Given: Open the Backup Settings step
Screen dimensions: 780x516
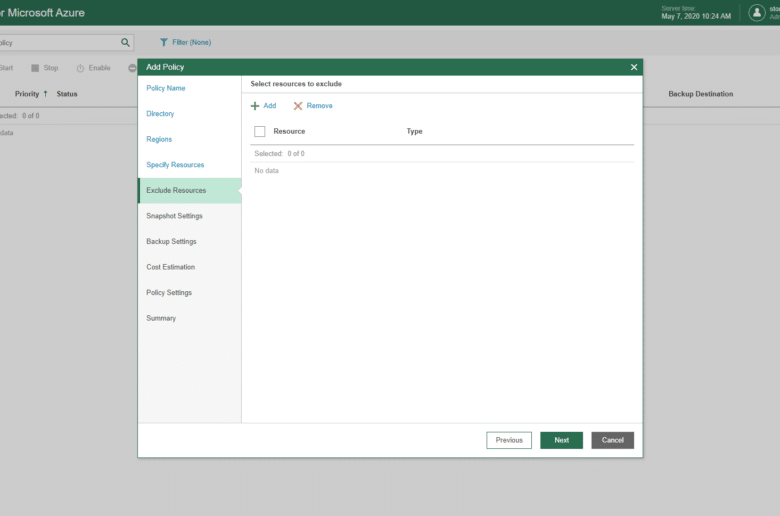Looking at the screenshot, I should pyautogui.click(x=190, y=241).
